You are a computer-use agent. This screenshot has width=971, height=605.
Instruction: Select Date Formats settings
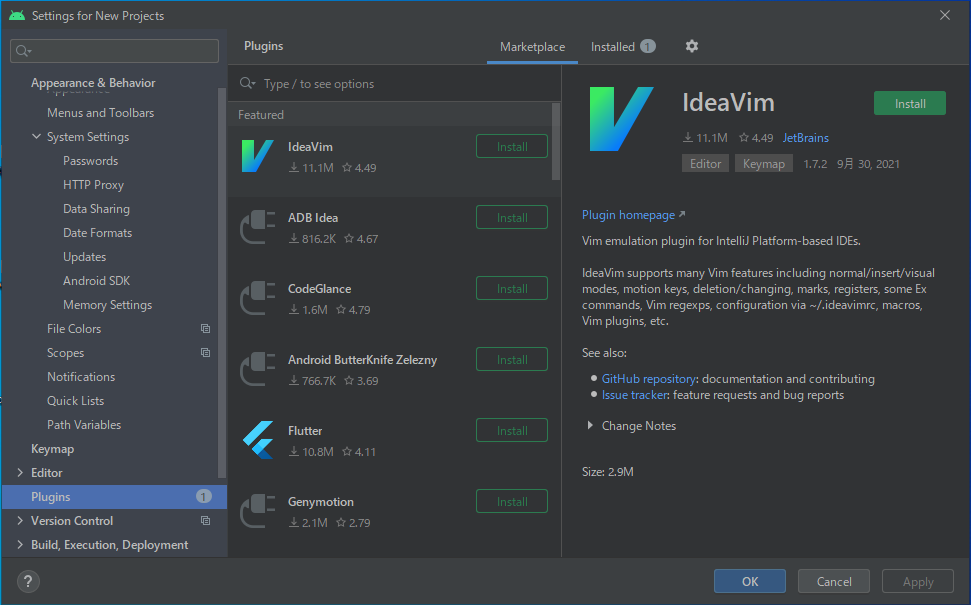coord(97,233)
